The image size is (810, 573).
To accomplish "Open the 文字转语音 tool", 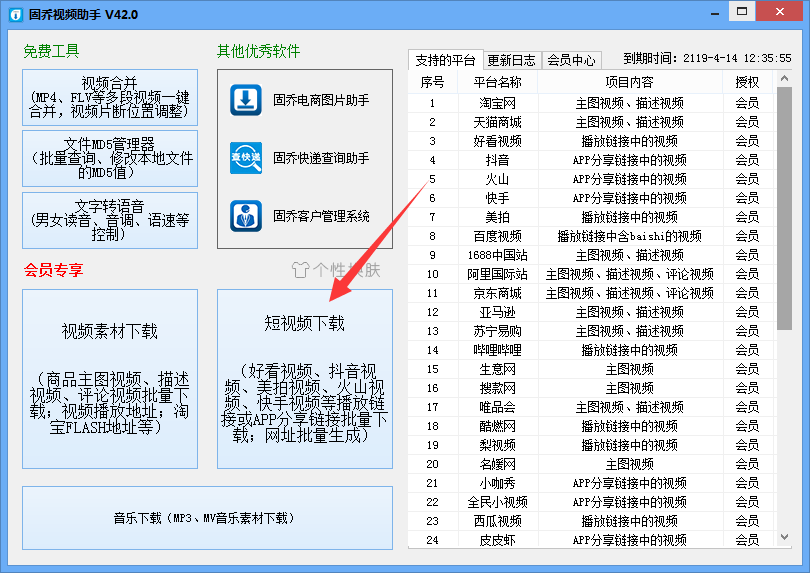I will point(110,220).
